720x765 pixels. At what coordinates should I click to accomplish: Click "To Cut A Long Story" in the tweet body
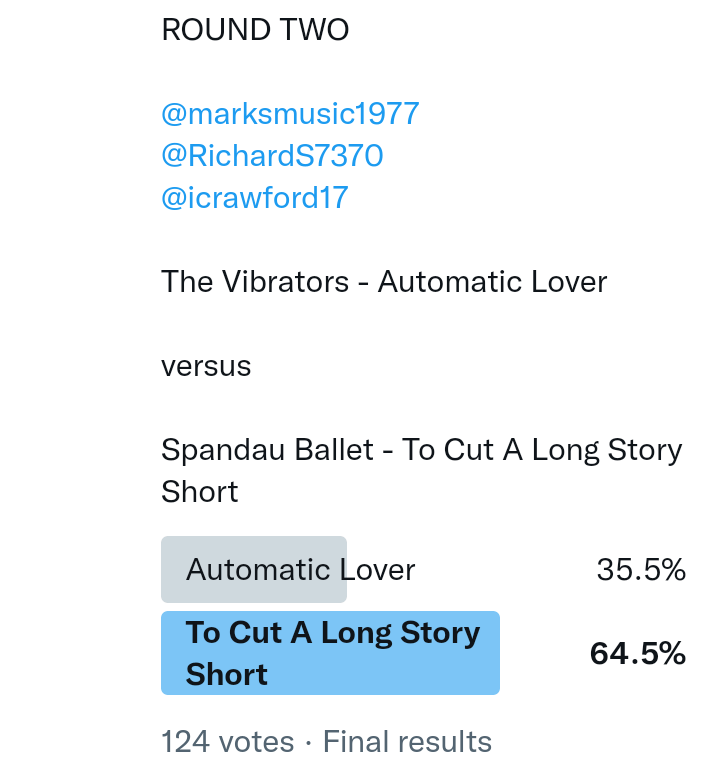(x=542, y=450)
